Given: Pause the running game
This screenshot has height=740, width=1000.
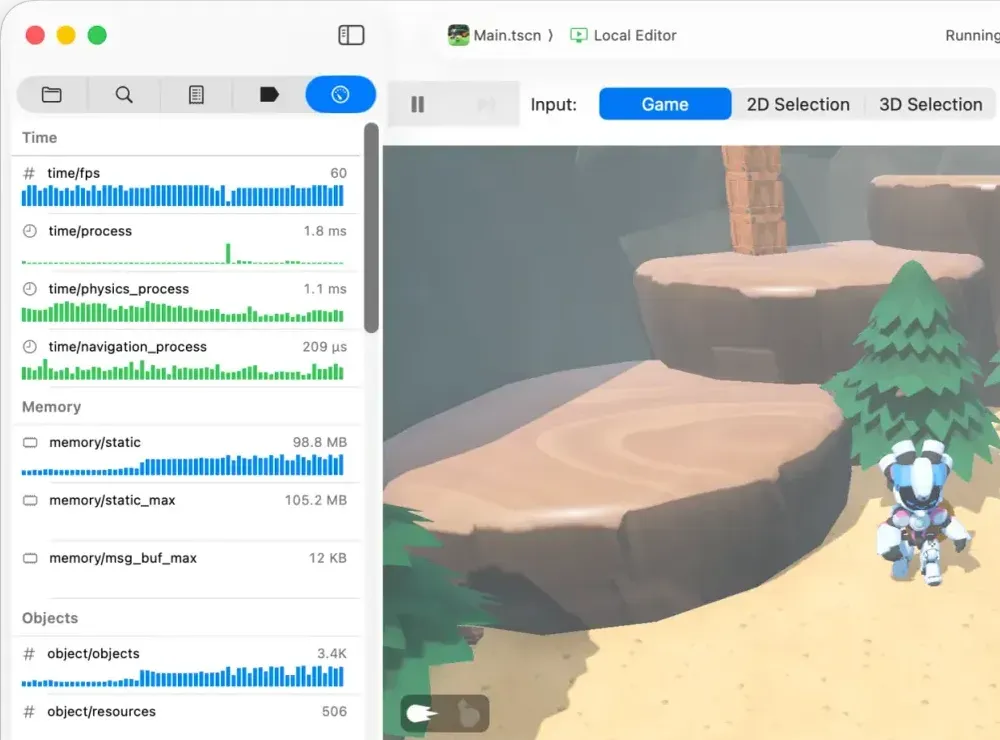Looking at the screenshot, I should point(418,104).
